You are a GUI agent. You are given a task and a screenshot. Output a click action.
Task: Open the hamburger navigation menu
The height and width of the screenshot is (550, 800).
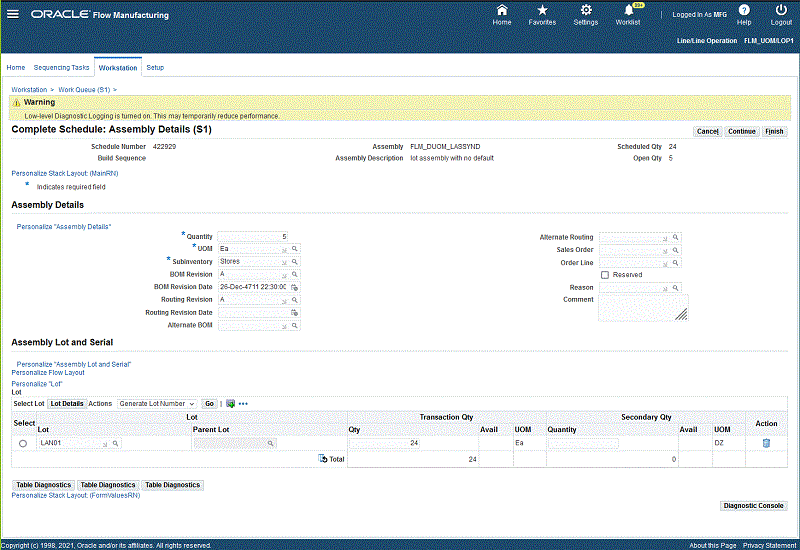click(14, 15)
